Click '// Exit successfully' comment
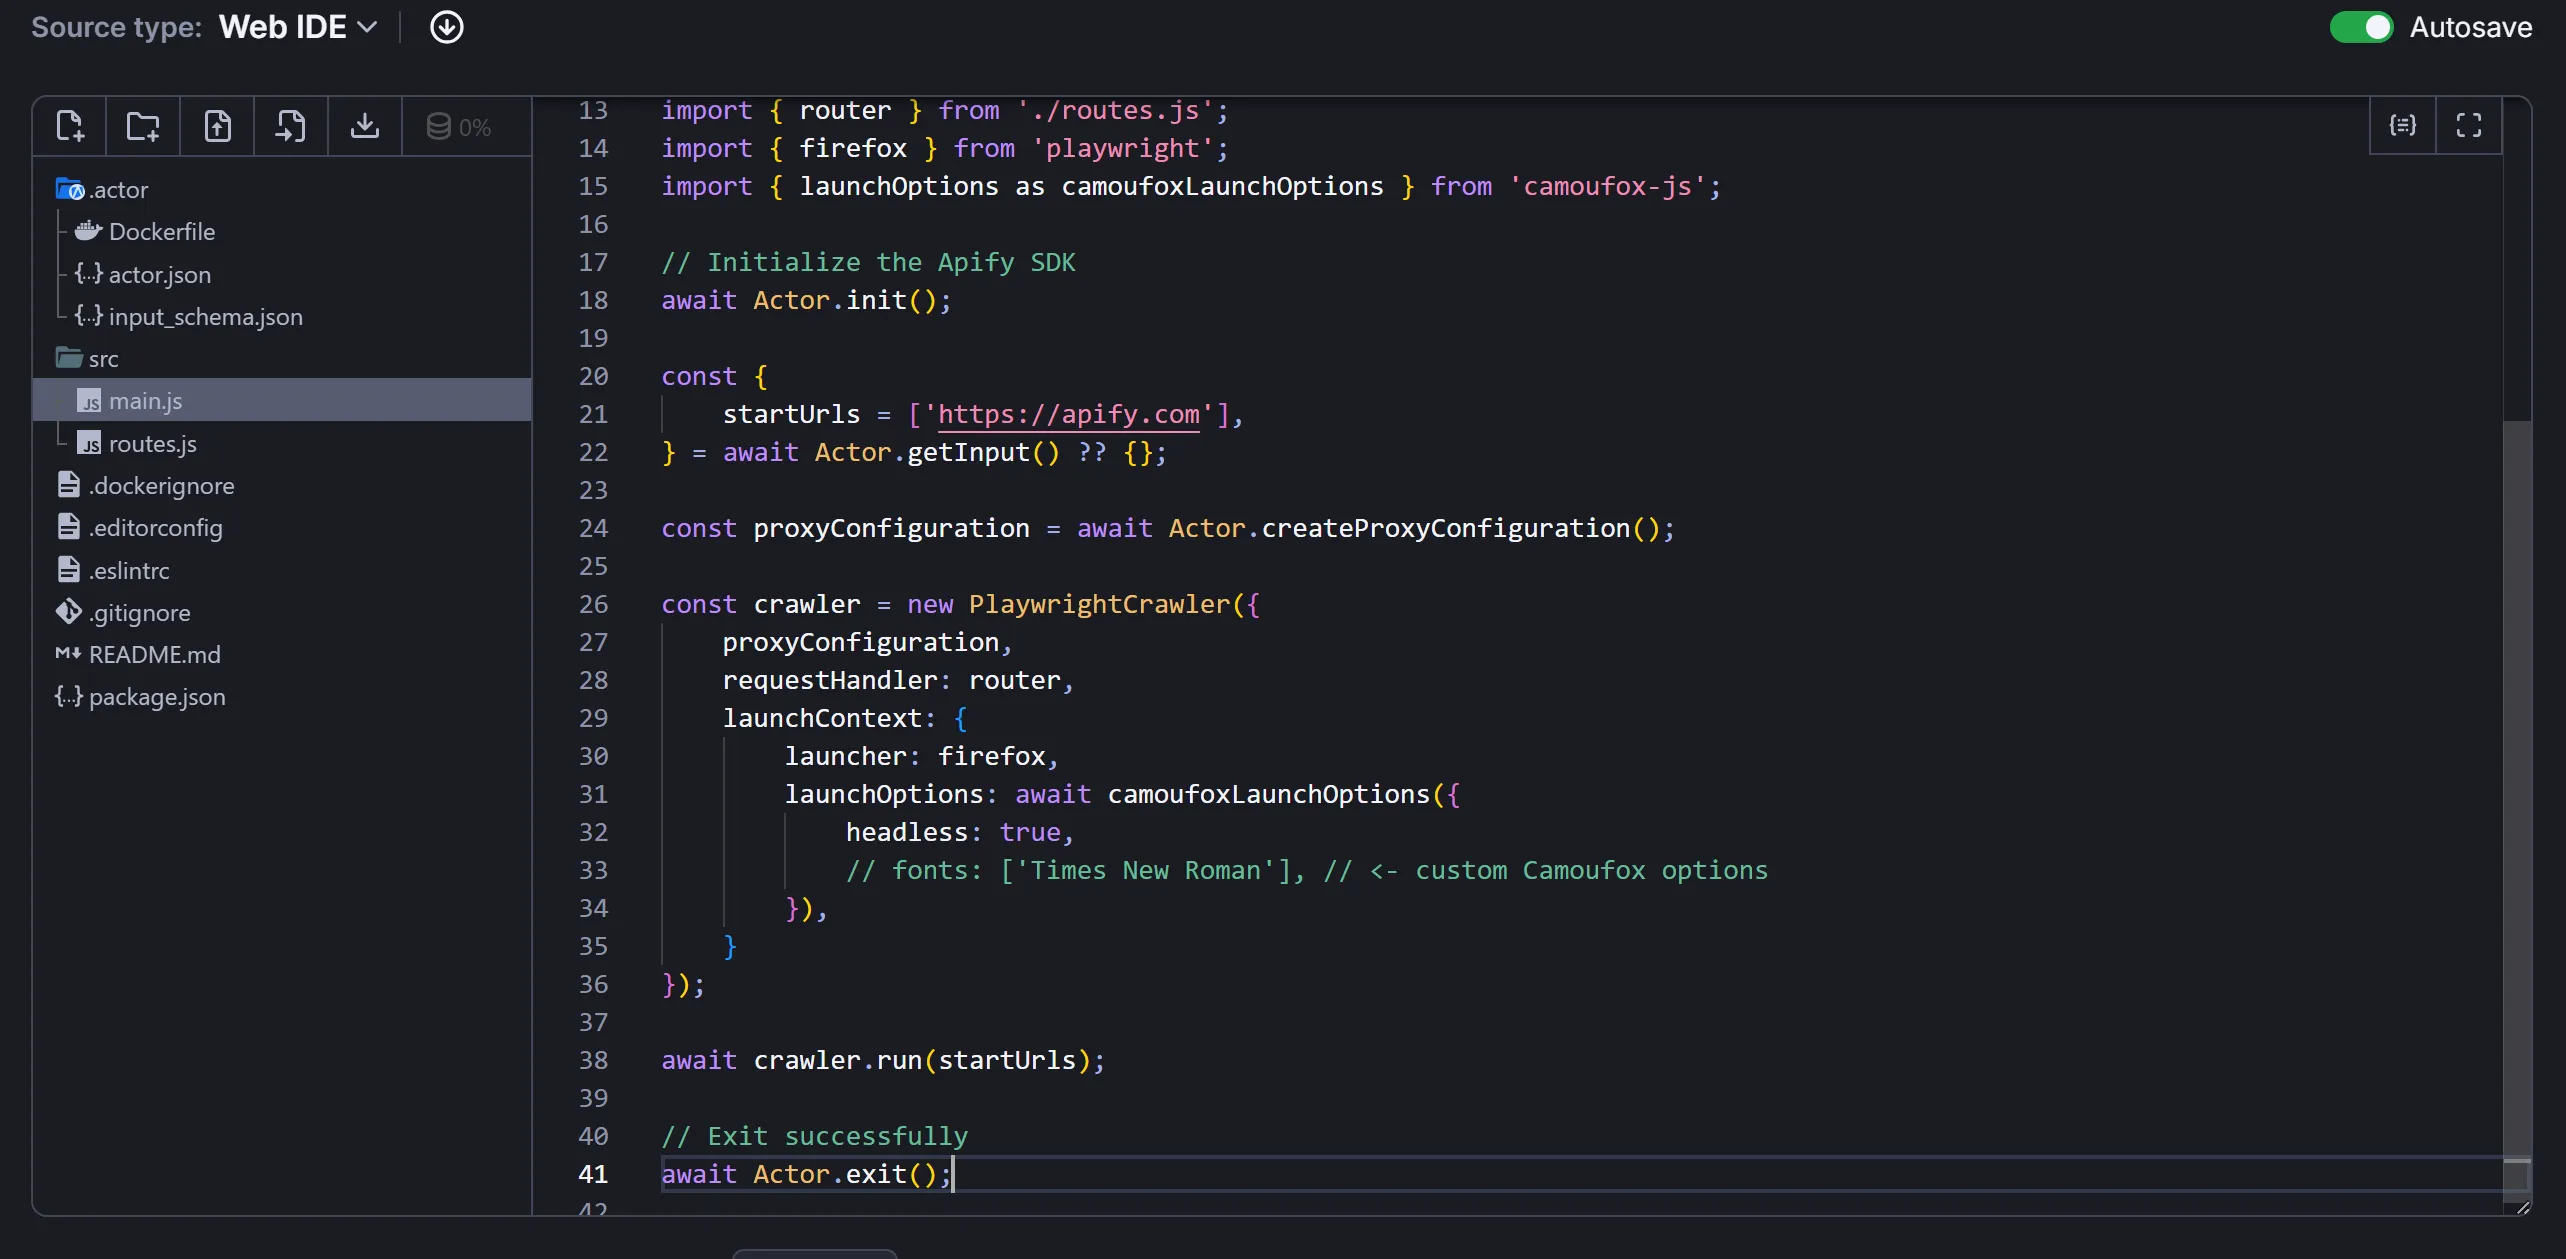This screenshot has width=2566, height=1259. (x=814, y=1136)
